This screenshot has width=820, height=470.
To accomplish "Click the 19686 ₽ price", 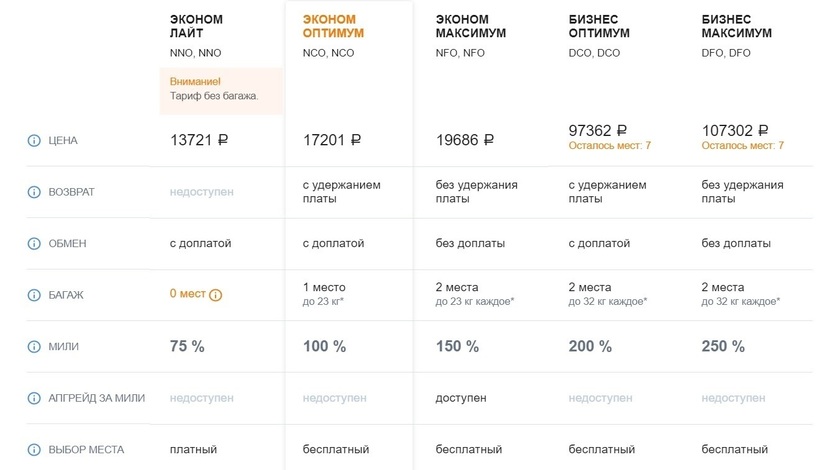I will point(465,141).
